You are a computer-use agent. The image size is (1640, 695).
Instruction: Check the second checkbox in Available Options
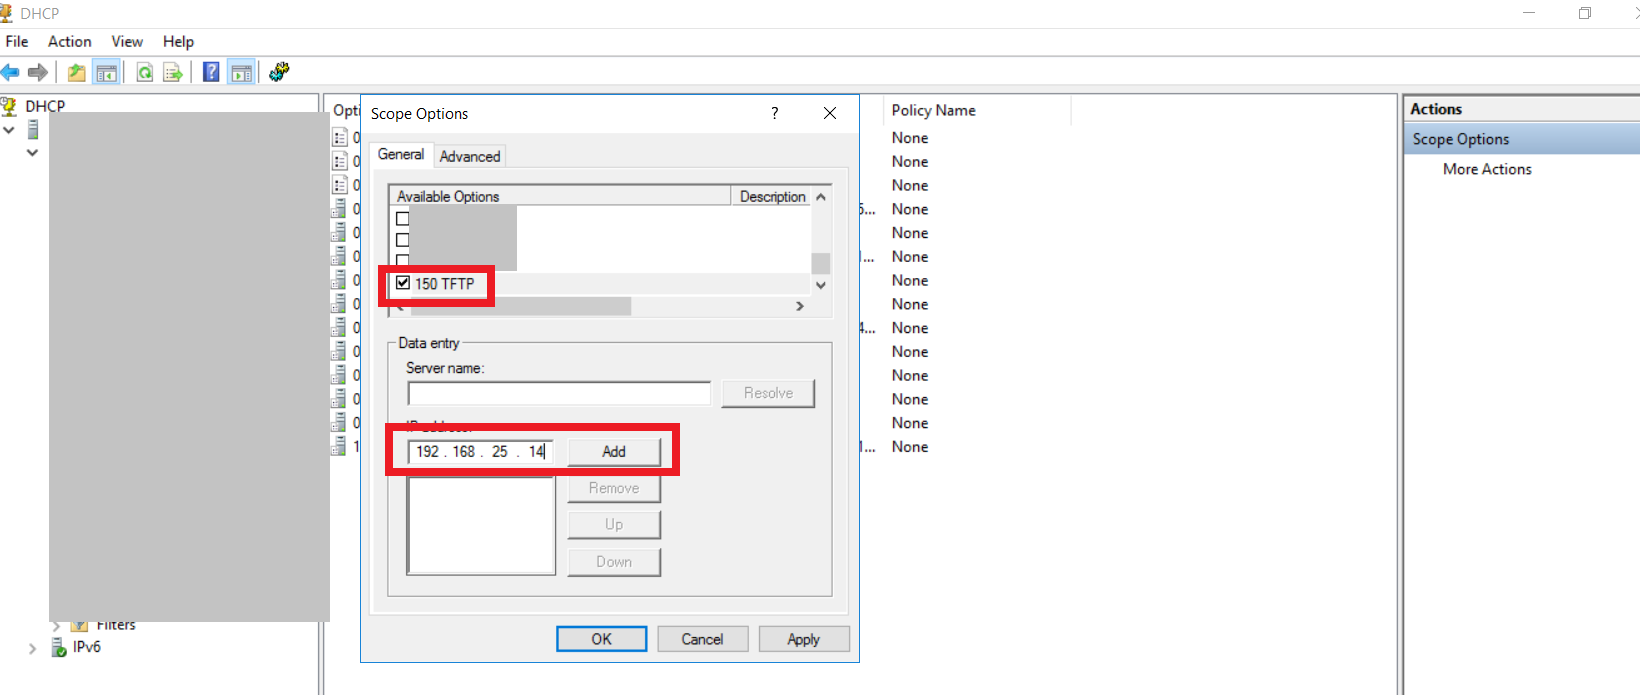coord(403,240)
